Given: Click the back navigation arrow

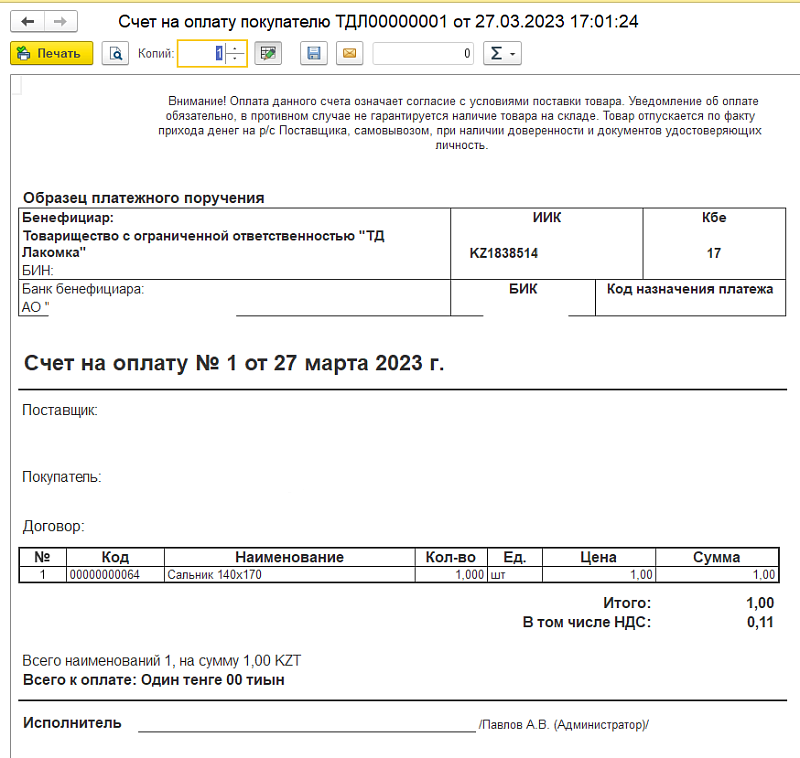Looking at the screenshot, I should [x=27, y=21].
